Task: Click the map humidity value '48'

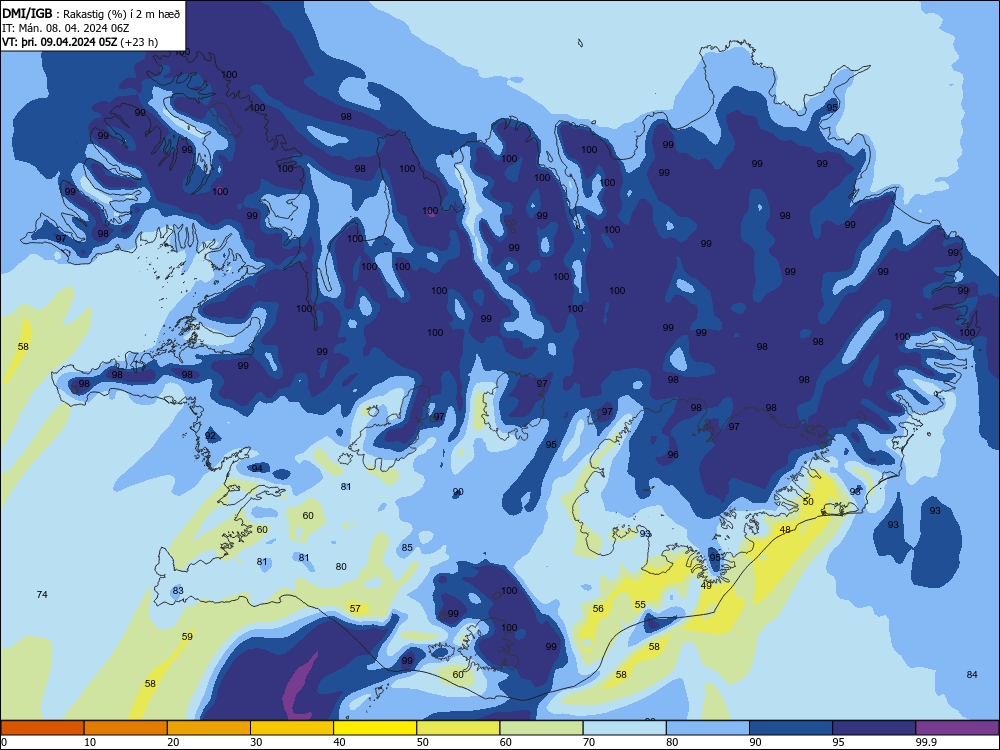Action: pos(785,530)
